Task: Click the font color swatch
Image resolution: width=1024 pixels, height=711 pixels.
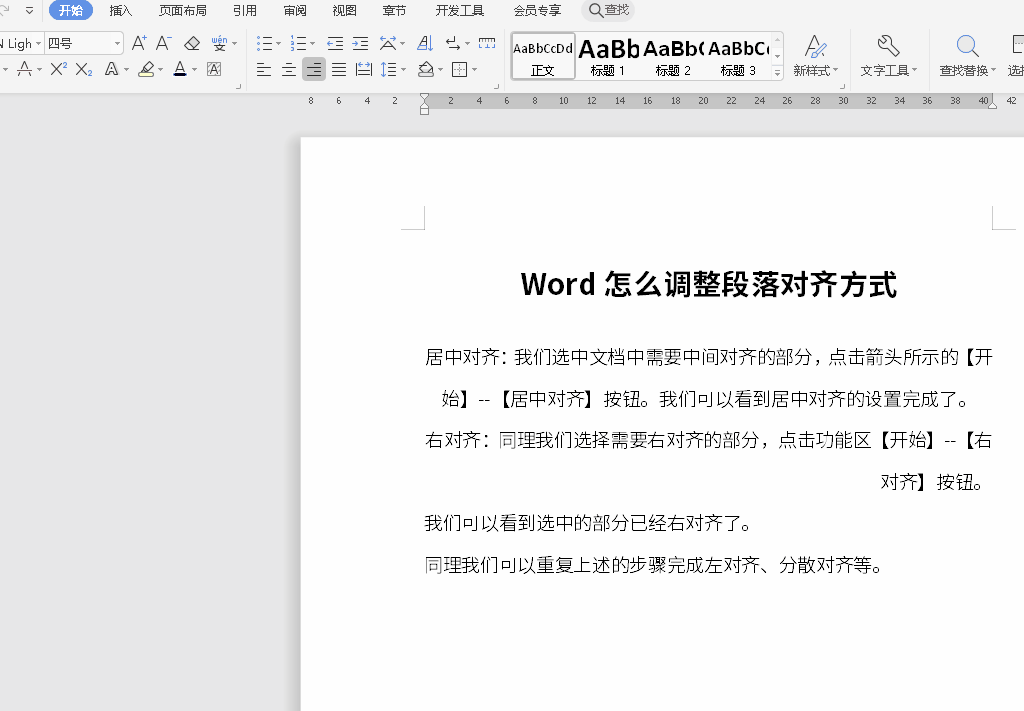Action: [x=180, y=69]
